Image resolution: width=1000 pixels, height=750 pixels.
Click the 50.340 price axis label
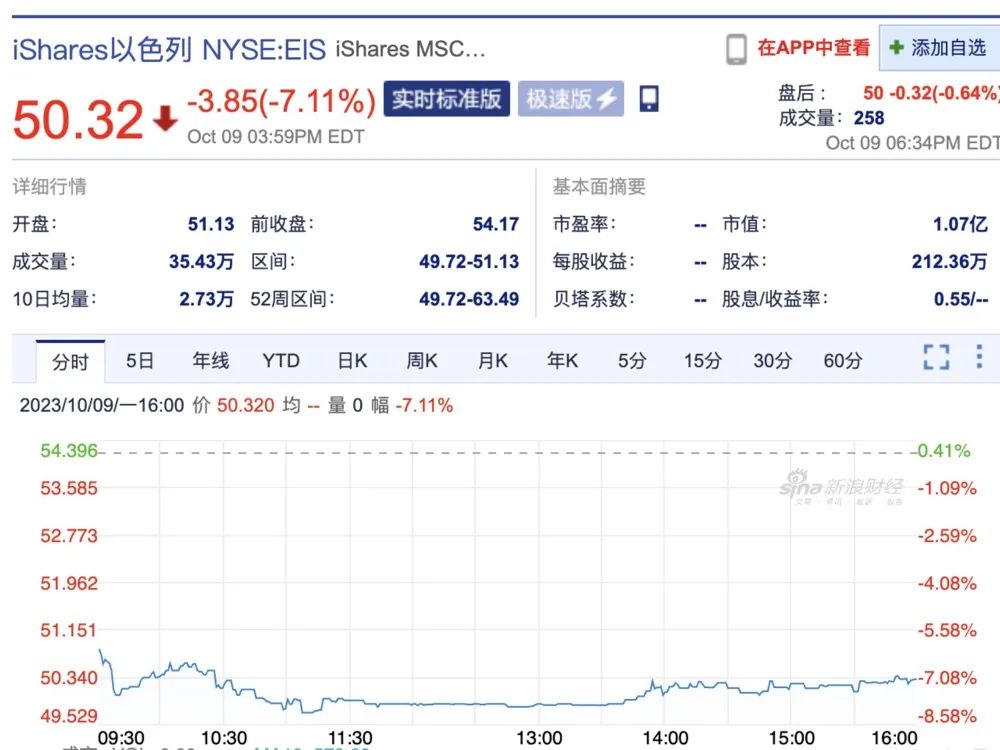point(69,677)
